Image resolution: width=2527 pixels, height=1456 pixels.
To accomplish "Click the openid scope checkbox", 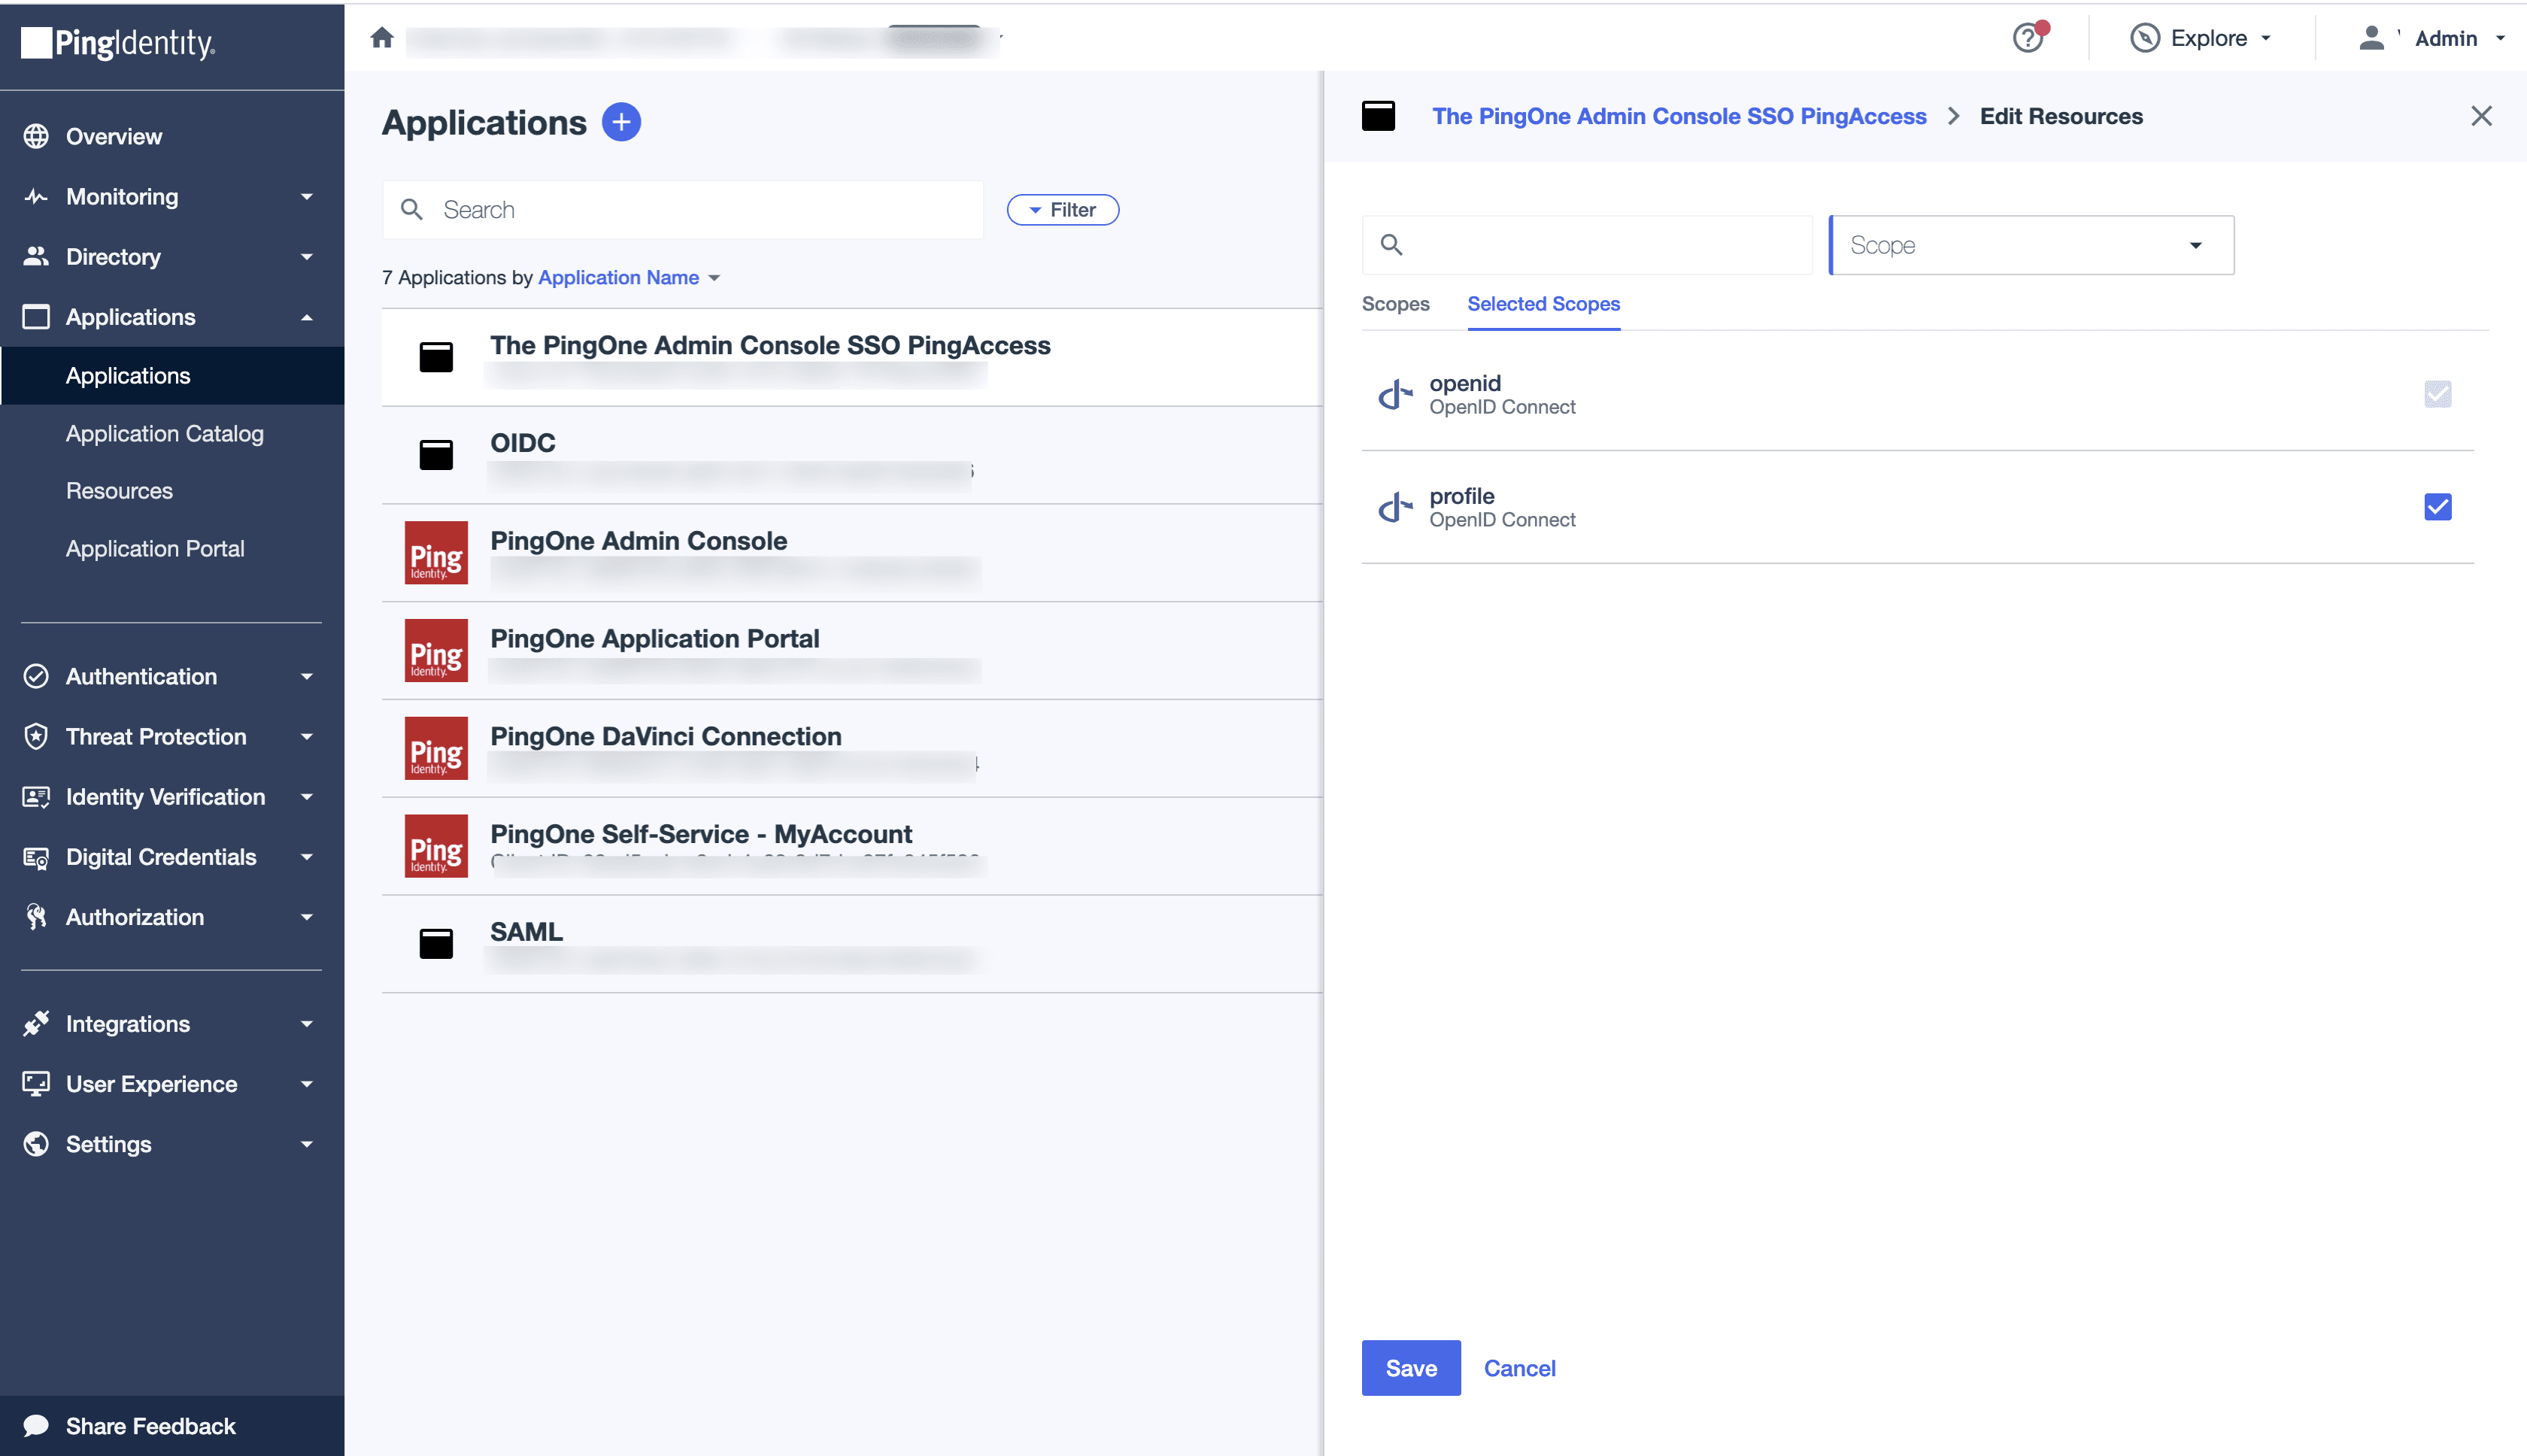I will 2437,394.
